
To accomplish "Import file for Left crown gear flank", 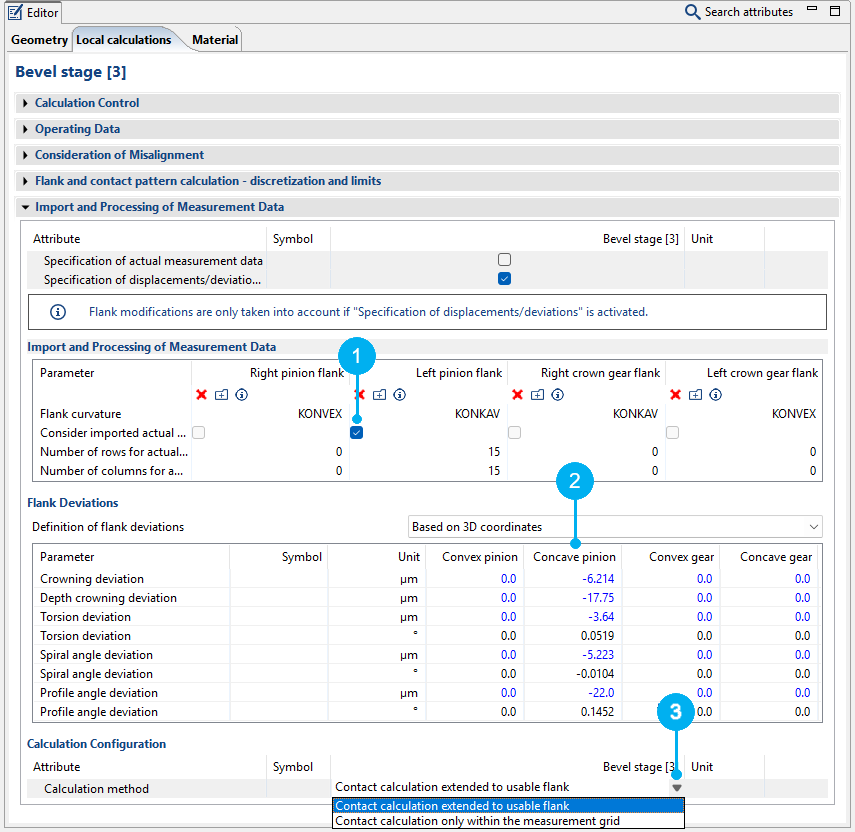I will point(695,395).
